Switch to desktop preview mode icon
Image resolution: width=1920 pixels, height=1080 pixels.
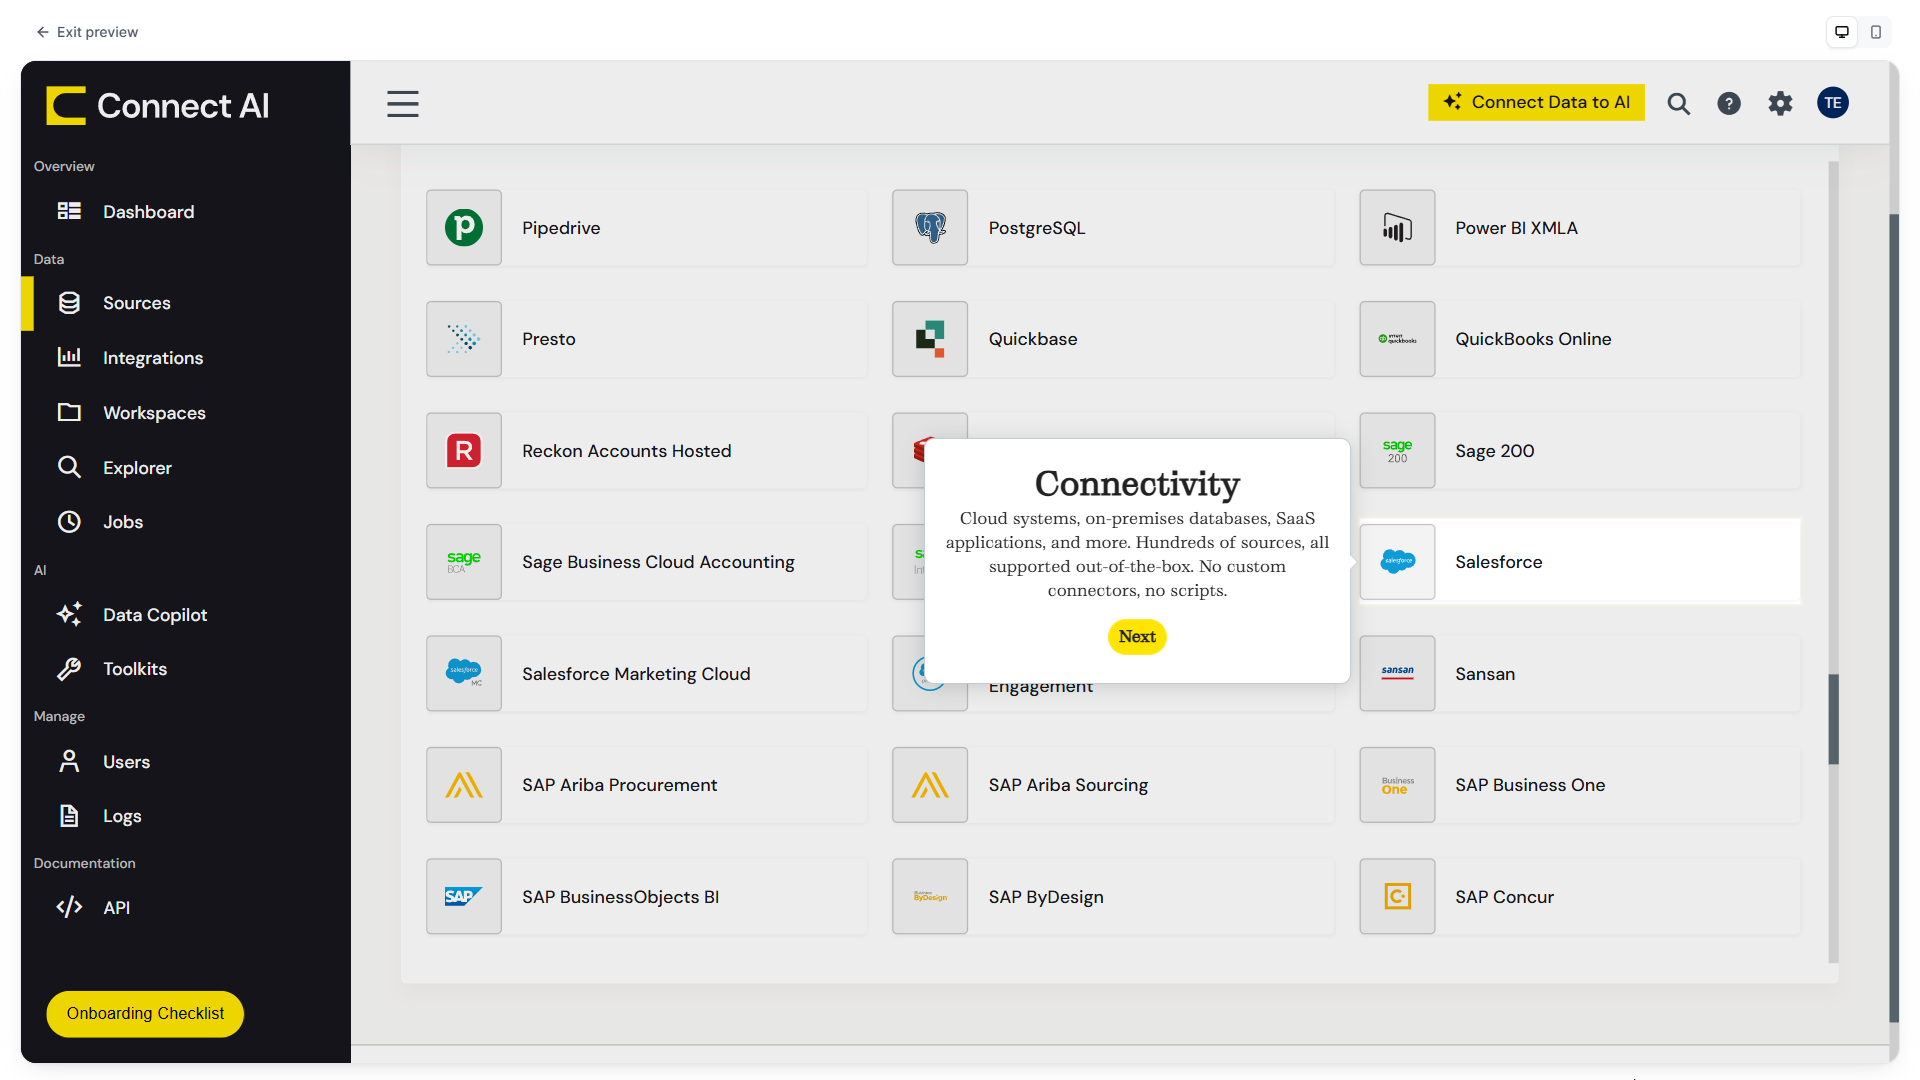pyautogui.click(x=1842, y=32)
